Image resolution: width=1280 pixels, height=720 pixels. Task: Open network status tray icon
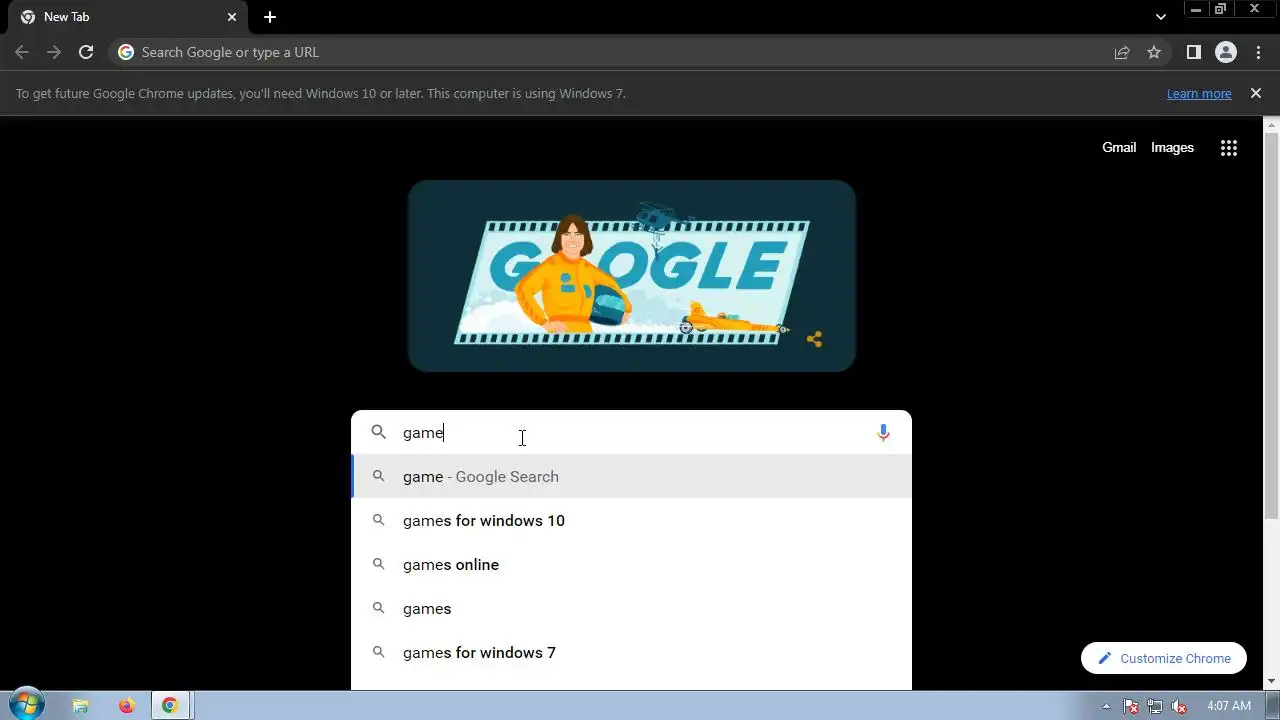pos(1155,706)
